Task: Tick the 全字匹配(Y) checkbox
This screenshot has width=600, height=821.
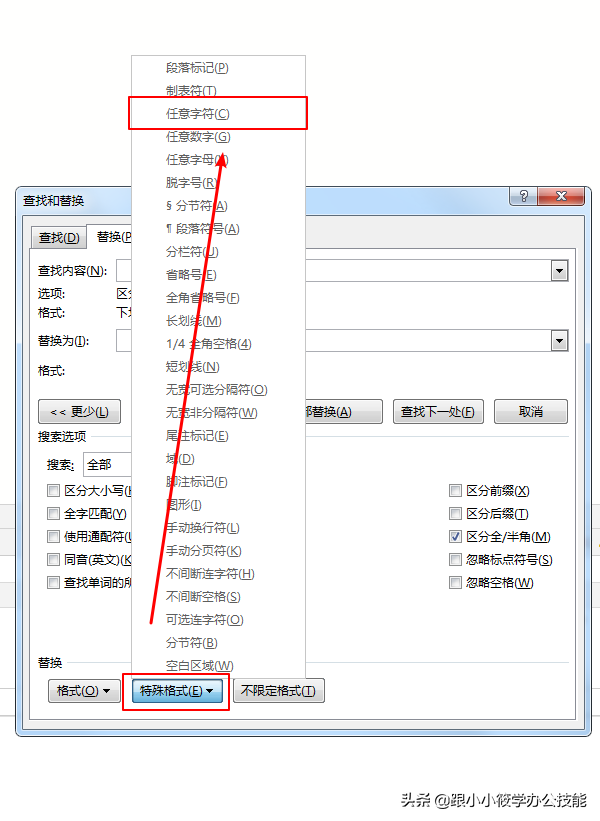Action: (x=53, y=514)
